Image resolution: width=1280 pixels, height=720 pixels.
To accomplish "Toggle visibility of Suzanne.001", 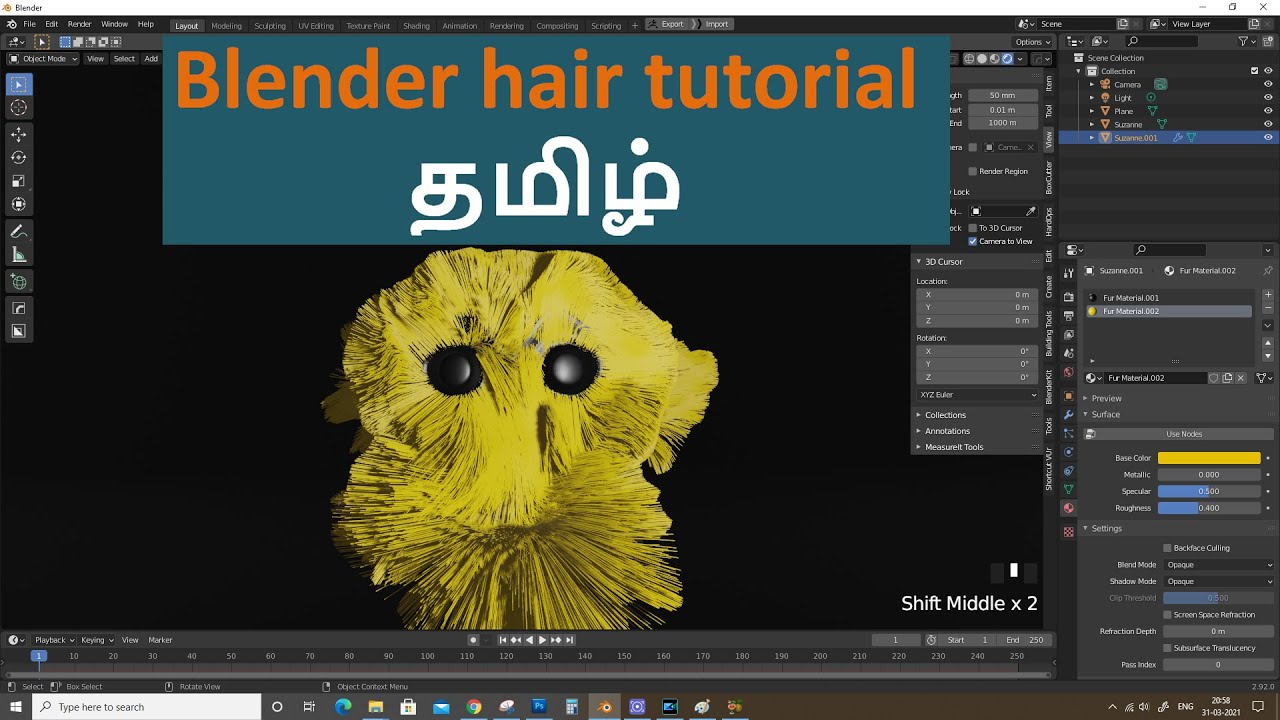I will (x=1268, y=138).
